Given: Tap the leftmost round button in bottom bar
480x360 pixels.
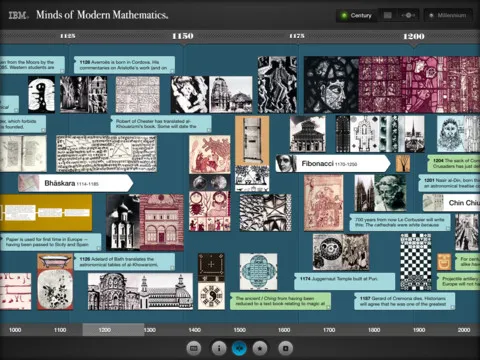Looking at the screenshot, I should coord(194,348).
